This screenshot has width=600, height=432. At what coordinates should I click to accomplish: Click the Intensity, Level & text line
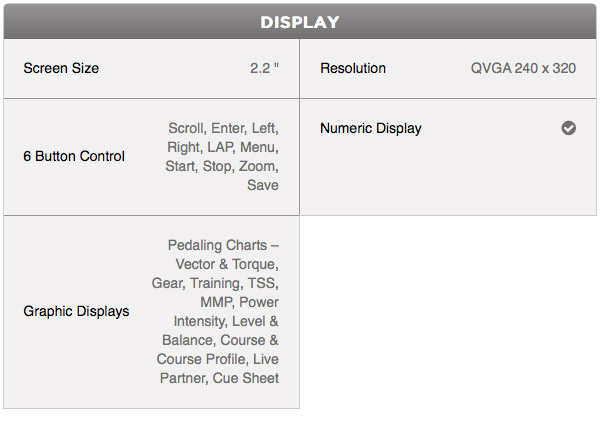click(x=226, y=321)
